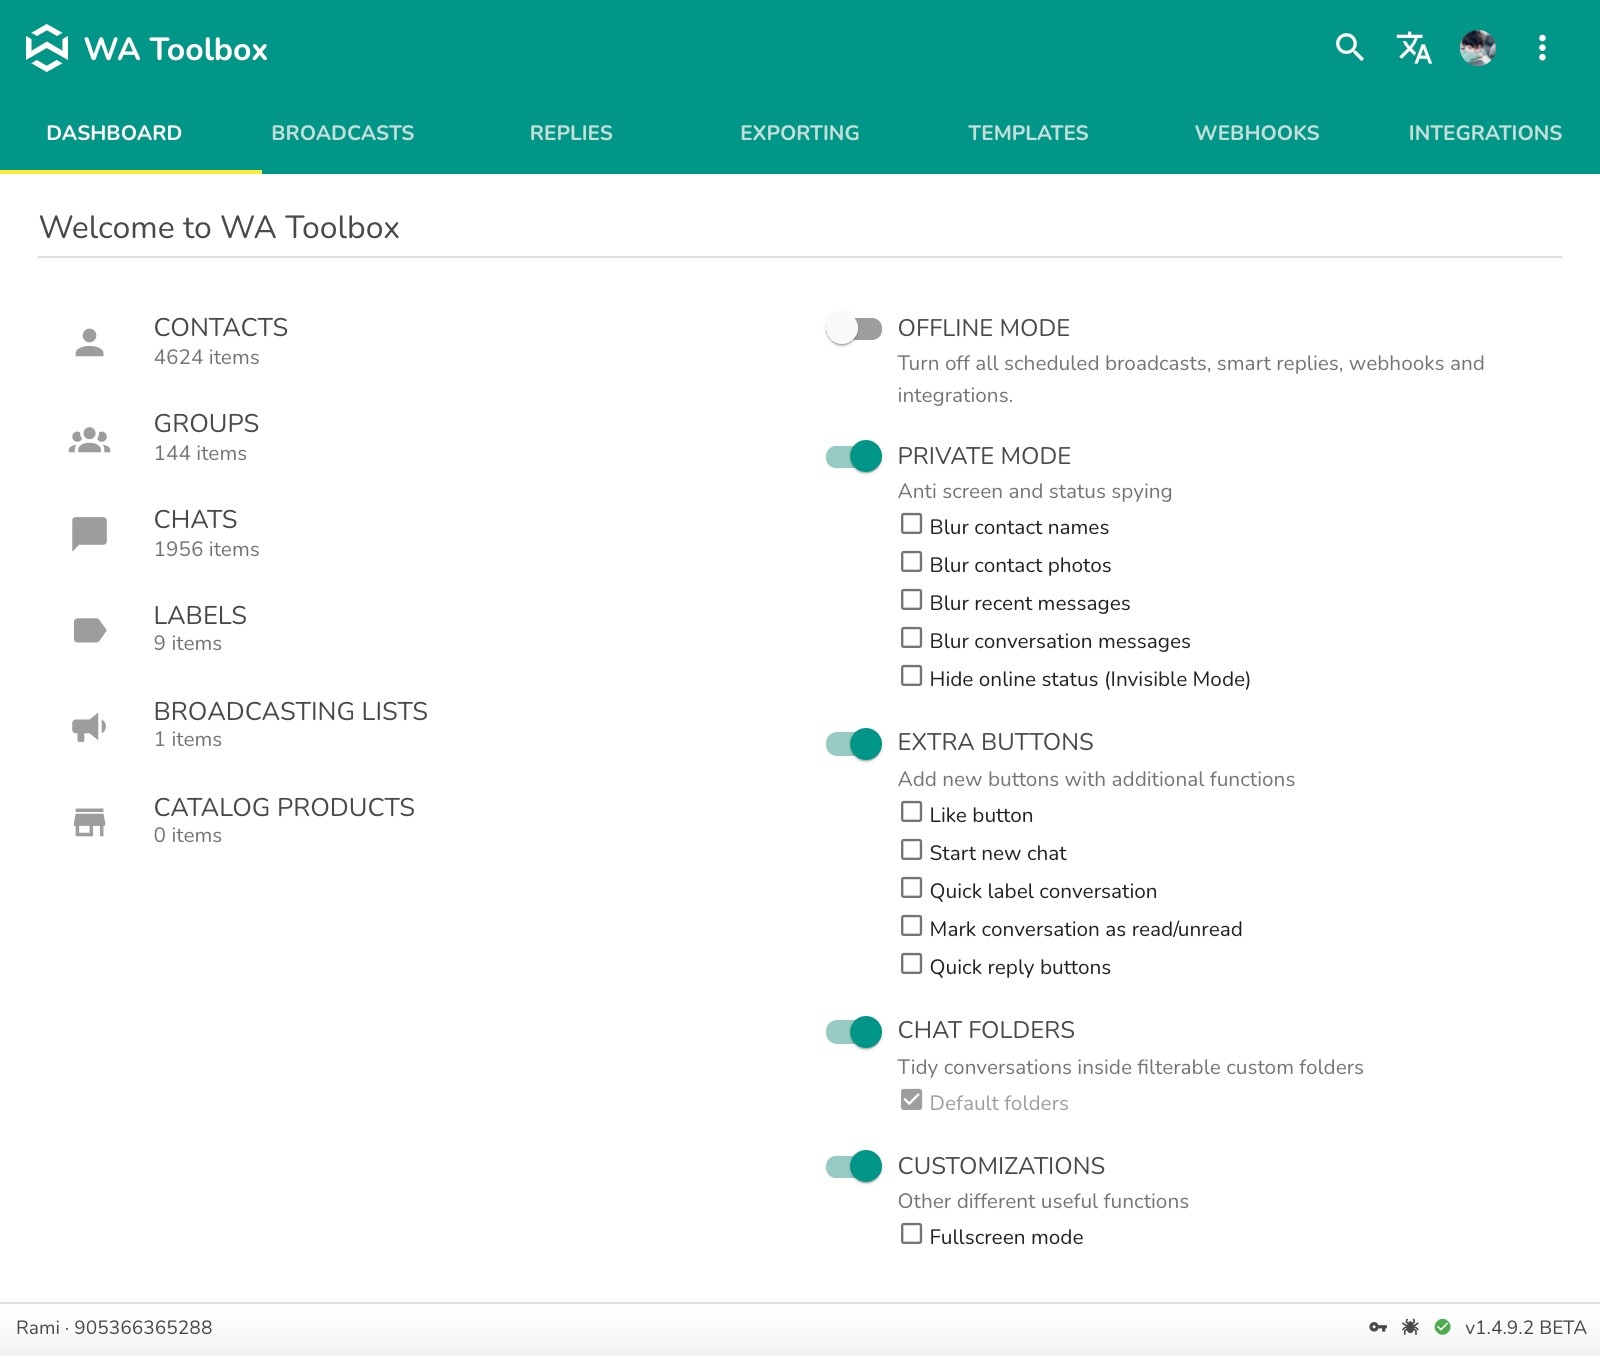Check Start new chat option
The image size is (1600, 1356).
click(x=911, y=850)
